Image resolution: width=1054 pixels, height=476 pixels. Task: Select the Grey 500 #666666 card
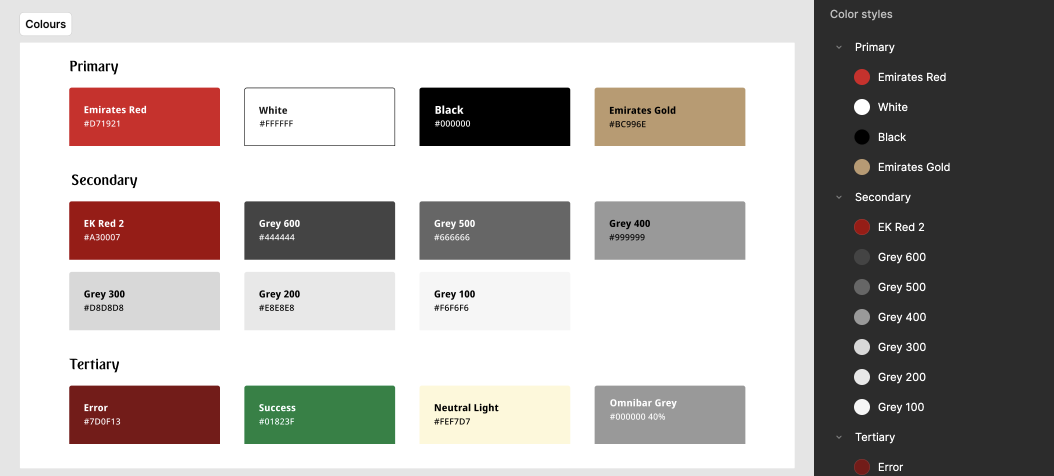point(495,231)
